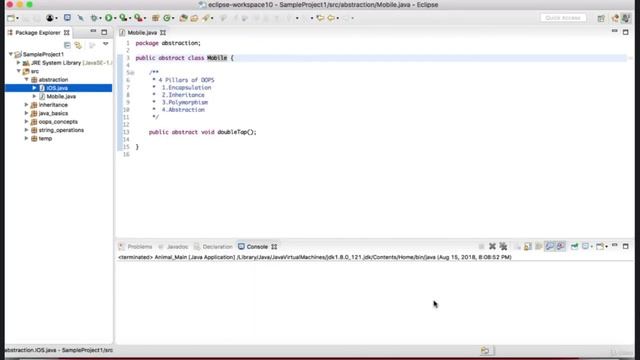Collapse the SampleProject1 tree node
Image resolution: width=640 pixels, height=360 pixels.
(11, 54)
